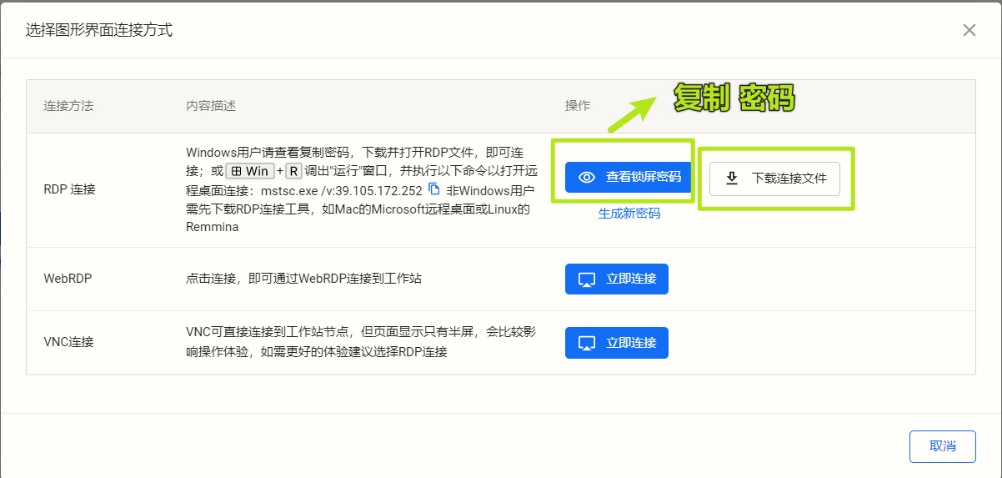Viewport: 1002px width, 478px height.
Task: Select the WebRDP row label
Action: [x=68, y=279]
